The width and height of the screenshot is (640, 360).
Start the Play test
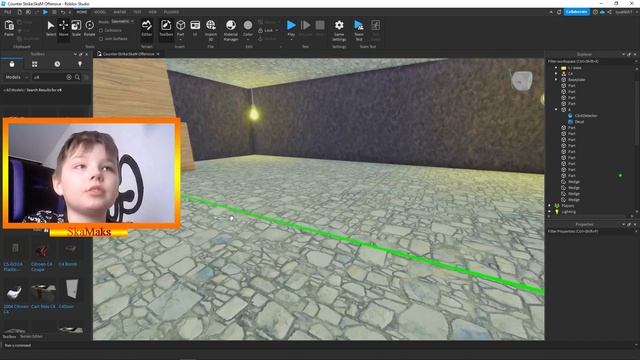291,26
